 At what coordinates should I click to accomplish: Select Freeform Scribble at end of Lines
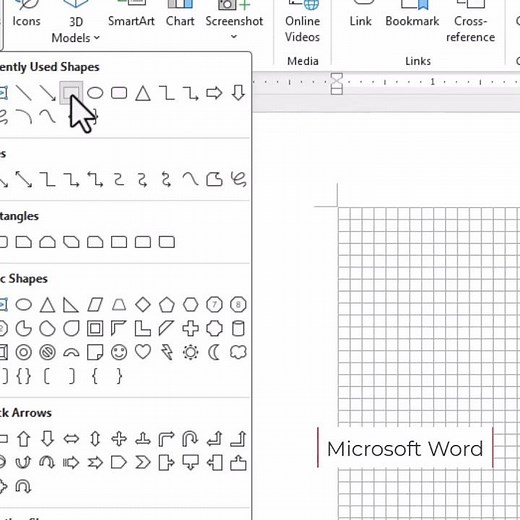point(239,179)
